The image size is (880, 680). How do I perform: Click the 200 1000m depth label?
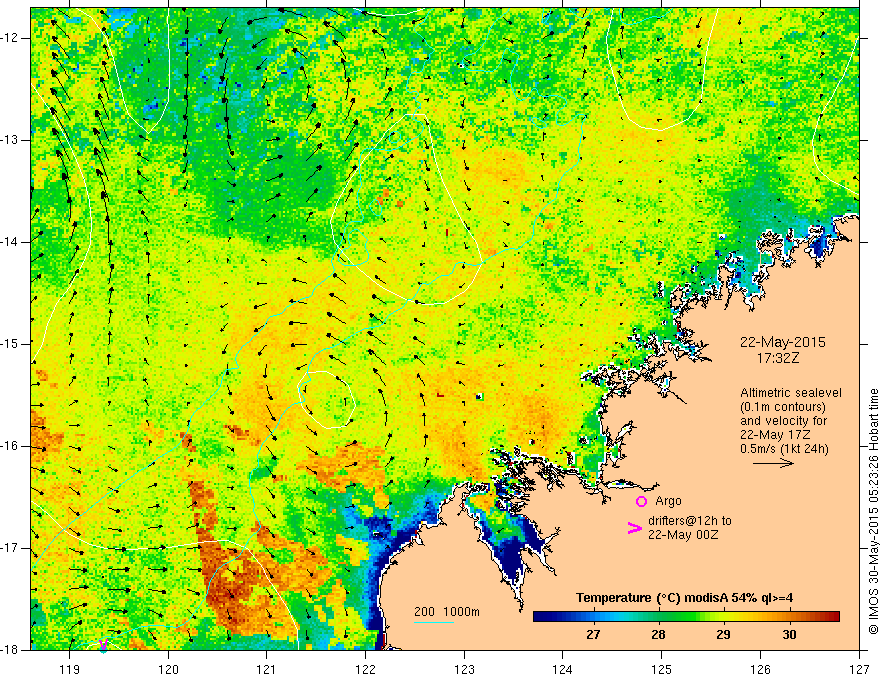pyautogui.click(x=447, y=611)
